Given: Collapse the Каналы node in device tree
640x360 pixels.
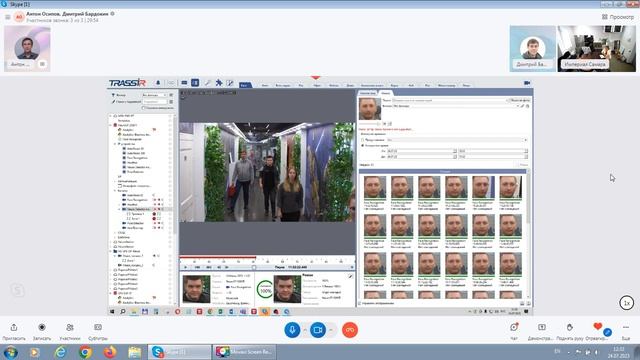Looking at the screenshot, I should tap(115, 191).
